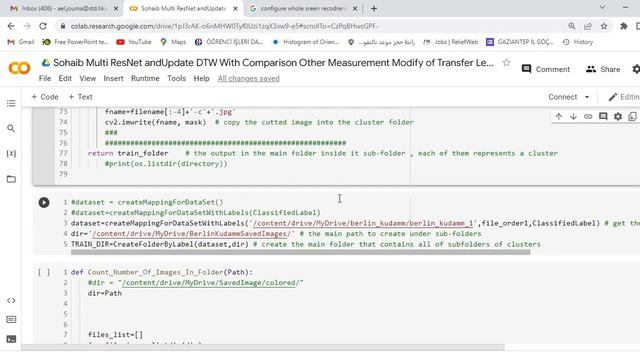Open the Jobs ReliefWeb bookmark
This screenshot has height=360, width=640.
click(450, 42)
